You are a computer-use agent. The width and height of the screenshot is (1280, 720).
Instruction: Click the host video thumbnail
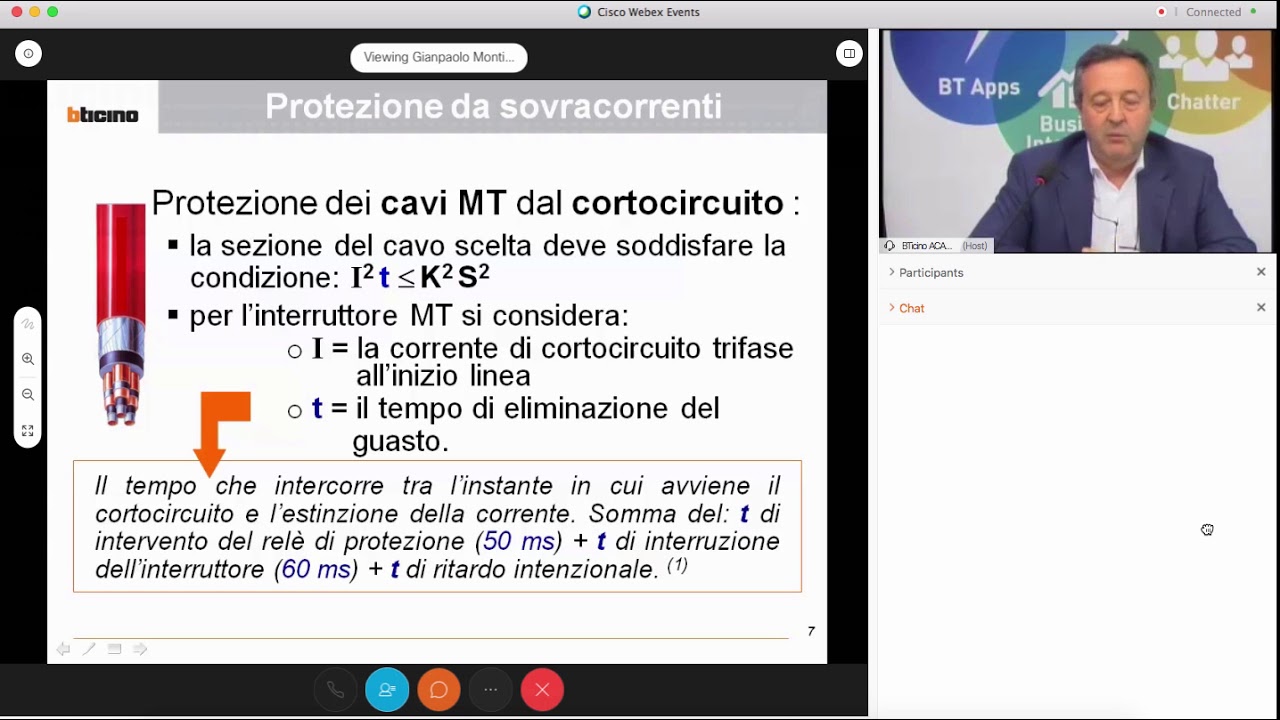point(1075,141)
